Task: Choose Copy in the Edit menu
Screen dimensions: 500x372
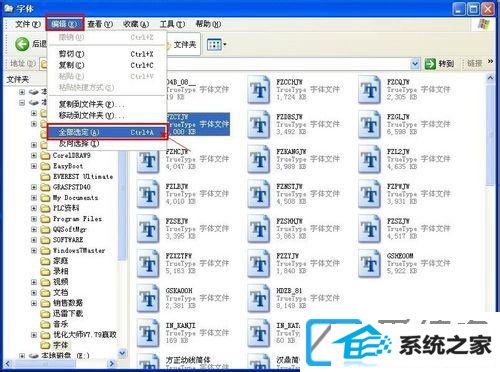Action: tap(107, 65)
